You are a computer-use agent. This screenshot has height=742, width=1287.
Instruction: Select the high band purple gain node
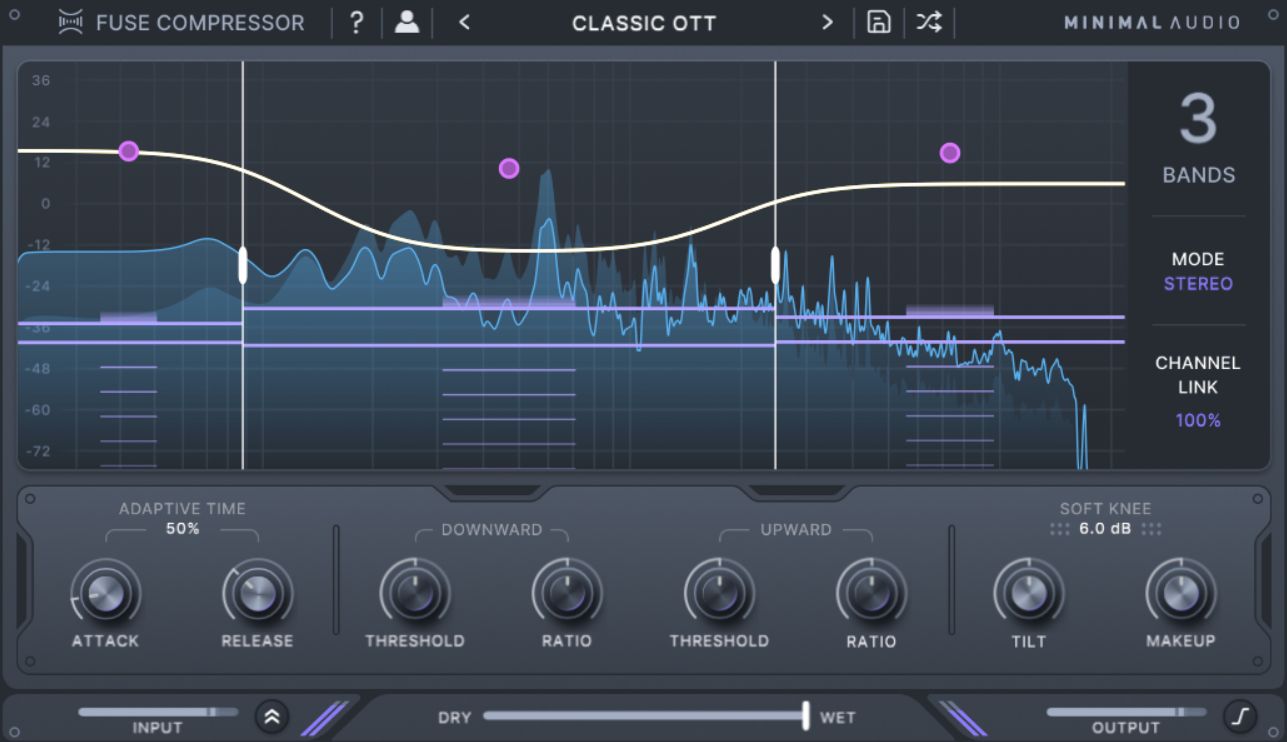coord(950,153)
